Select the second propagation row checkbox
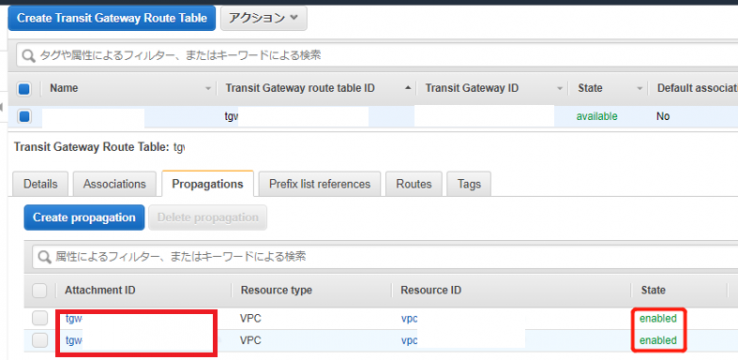This screenshot has height=360, width=738. 40,340
